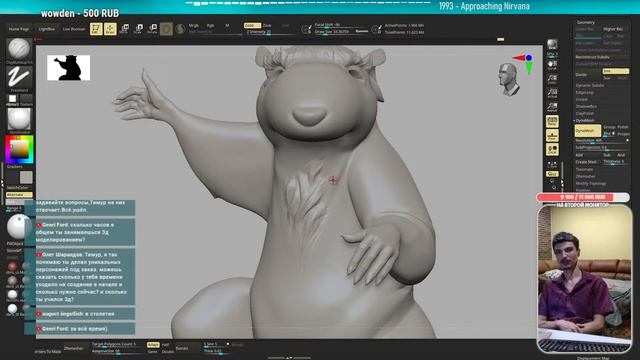The height and width of the screenshot is (360, 640).
Task: Open the material sphere picker
Action: pyautogui.click(x=19, y=119)
